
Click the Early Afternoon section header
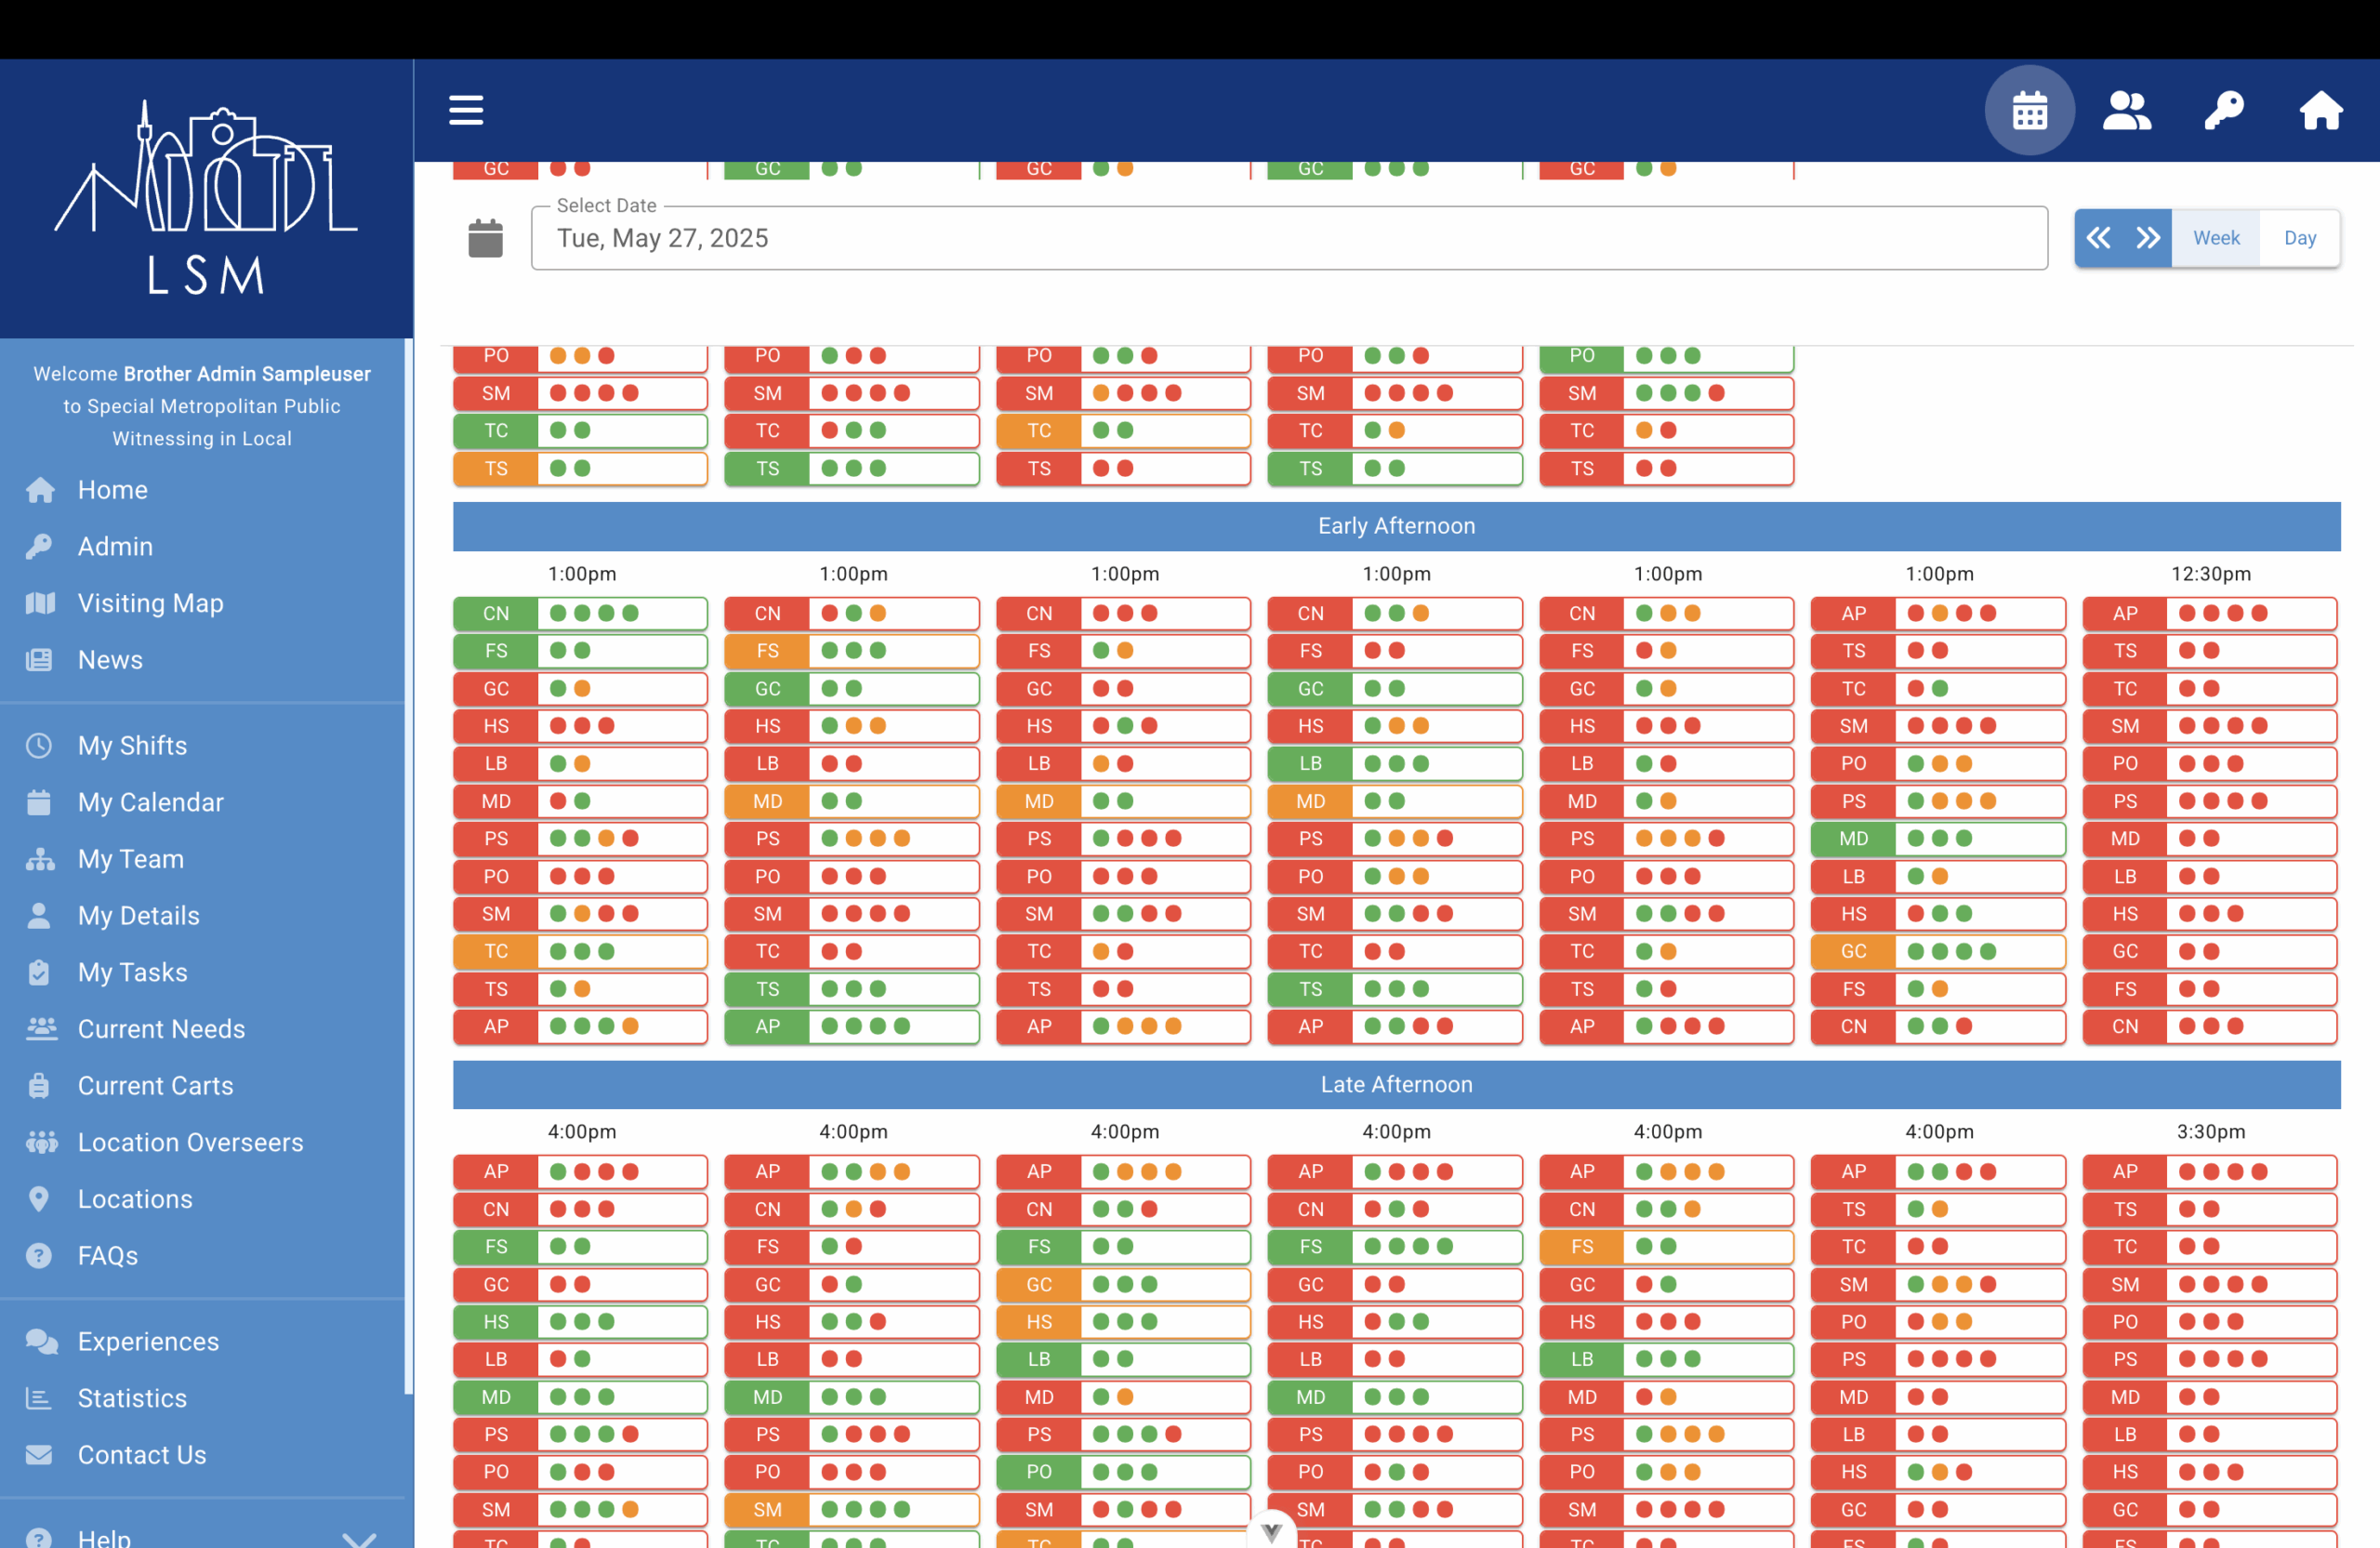pyautogui.click(x=1396, y=526)
